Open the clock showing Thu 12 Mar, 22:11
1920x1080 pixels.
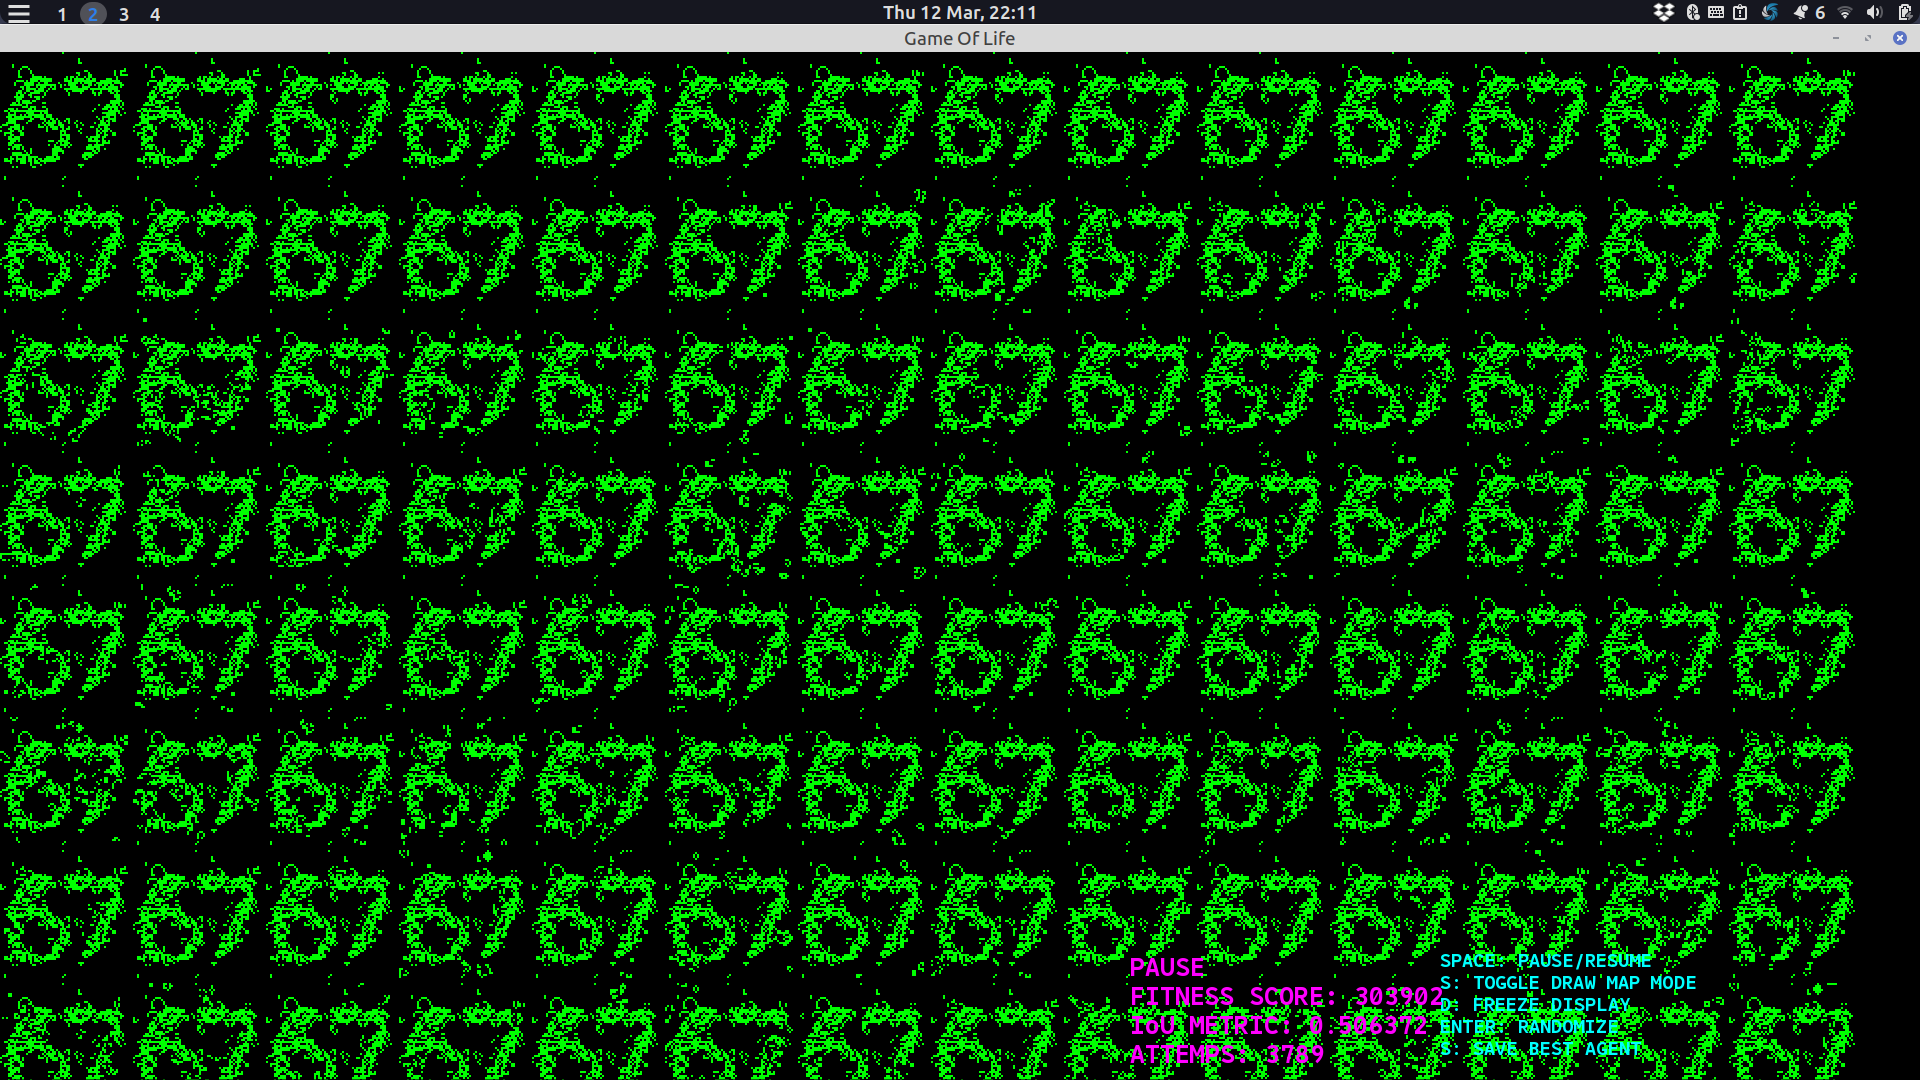pos(960,12)
